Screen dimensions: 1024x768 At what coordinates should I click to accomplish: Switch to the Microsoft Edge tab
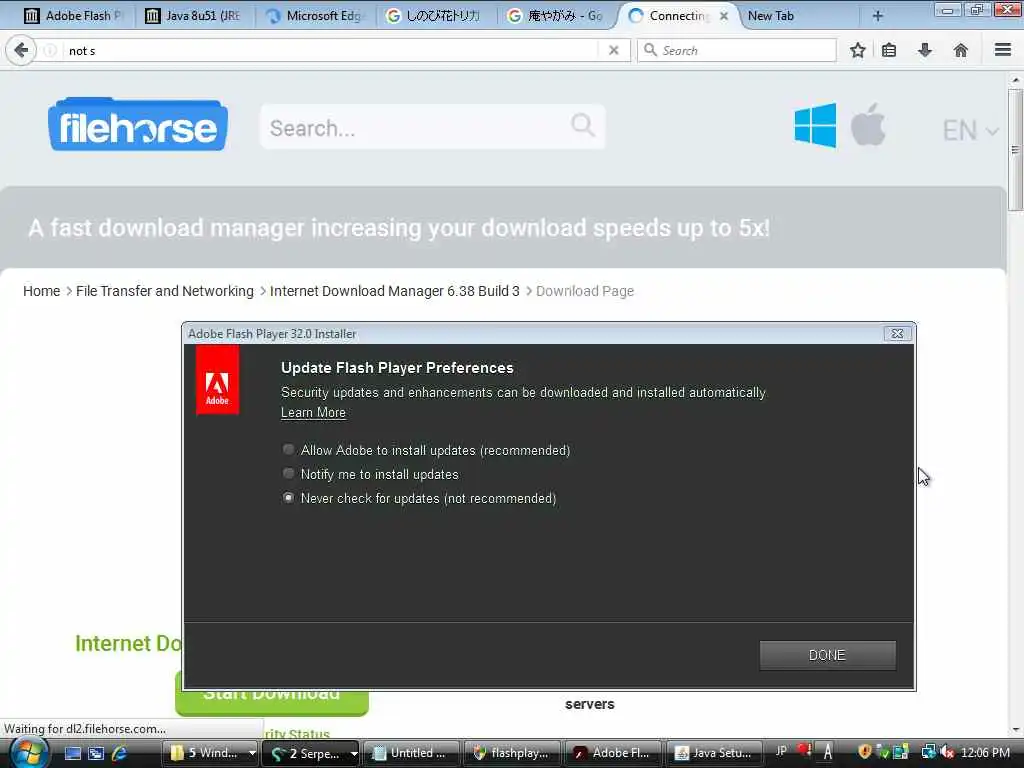point(314,16)
